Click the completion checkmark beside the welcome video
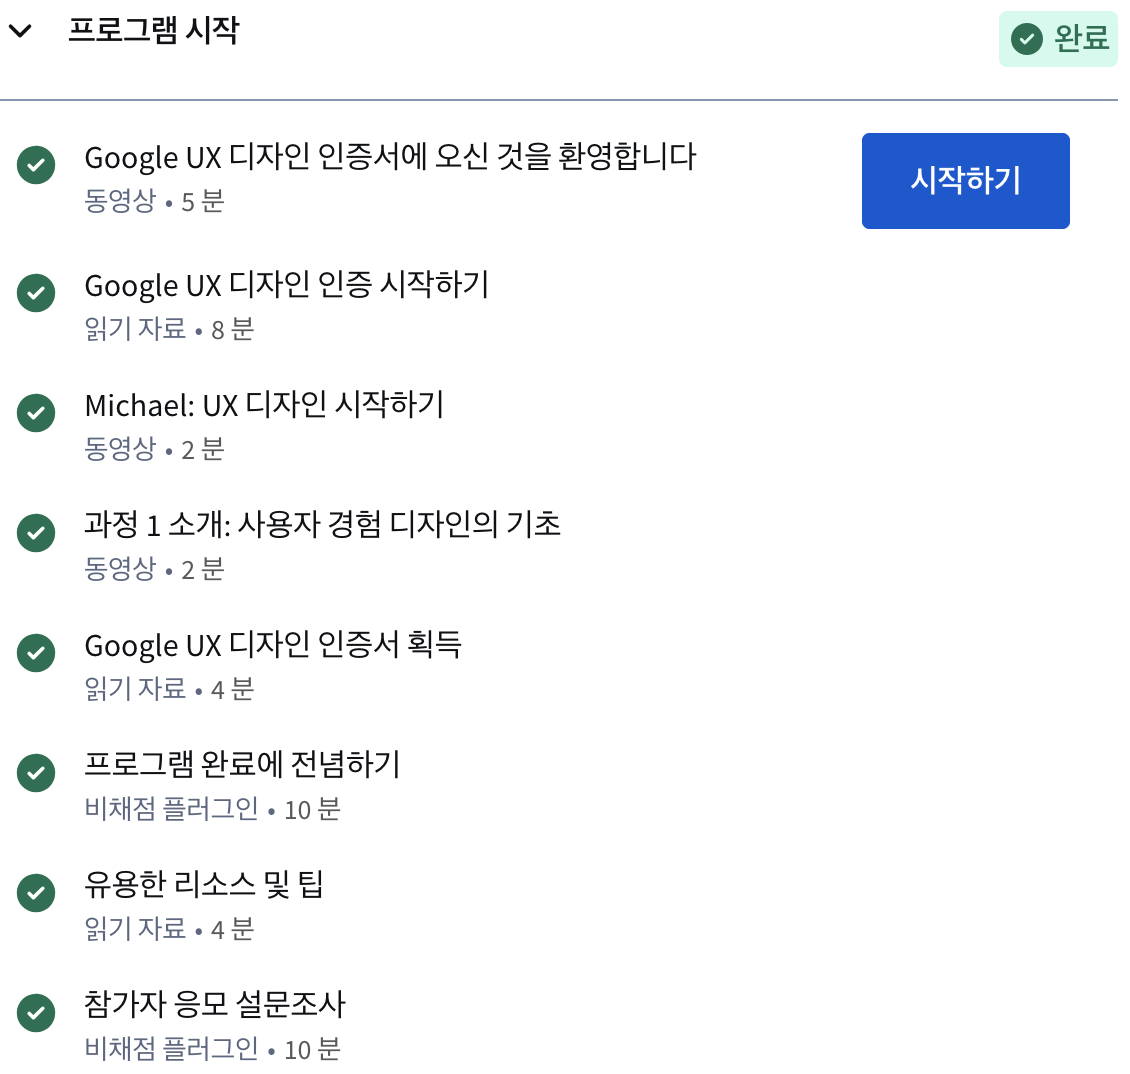Image resolution: width=1130 pixels, height=1074 pixels. (x=36, y=165)
